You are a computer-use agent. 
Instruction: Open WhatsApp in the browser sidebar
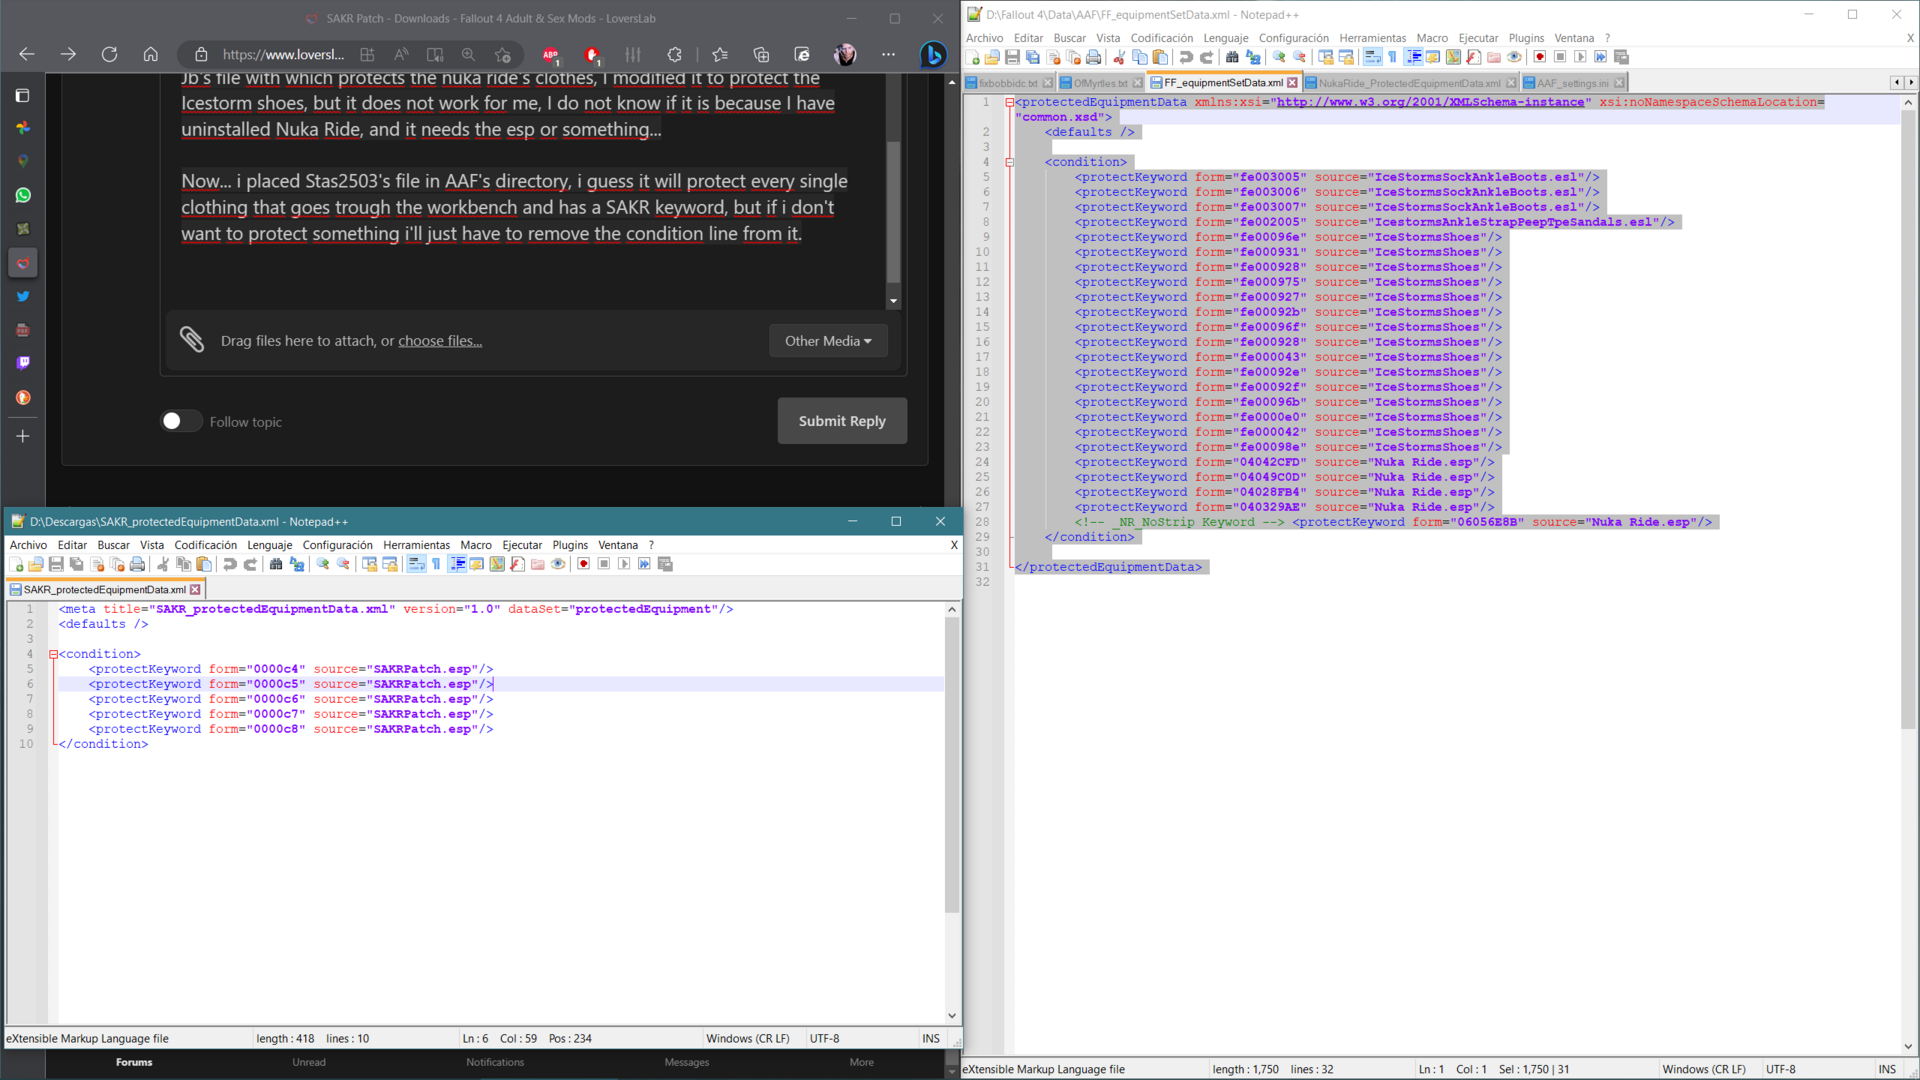click(23, 195)
